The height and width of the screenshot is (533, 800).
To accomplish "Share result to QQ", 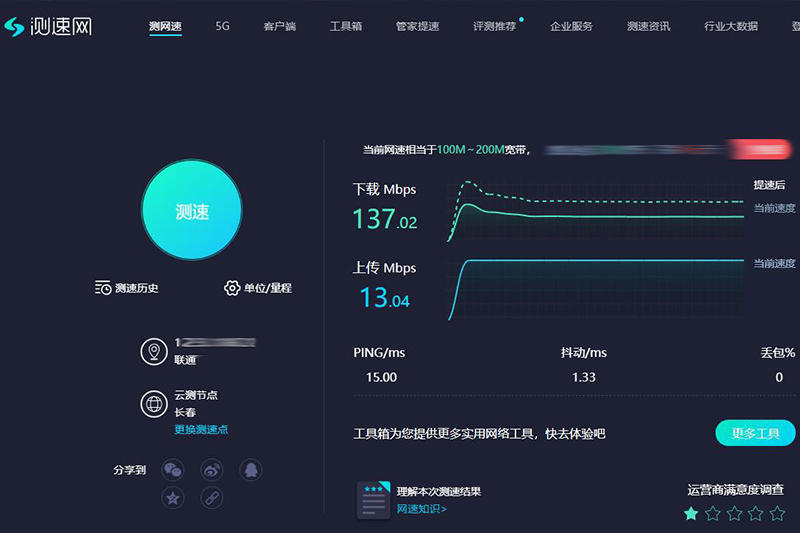I will pos(251,469).
